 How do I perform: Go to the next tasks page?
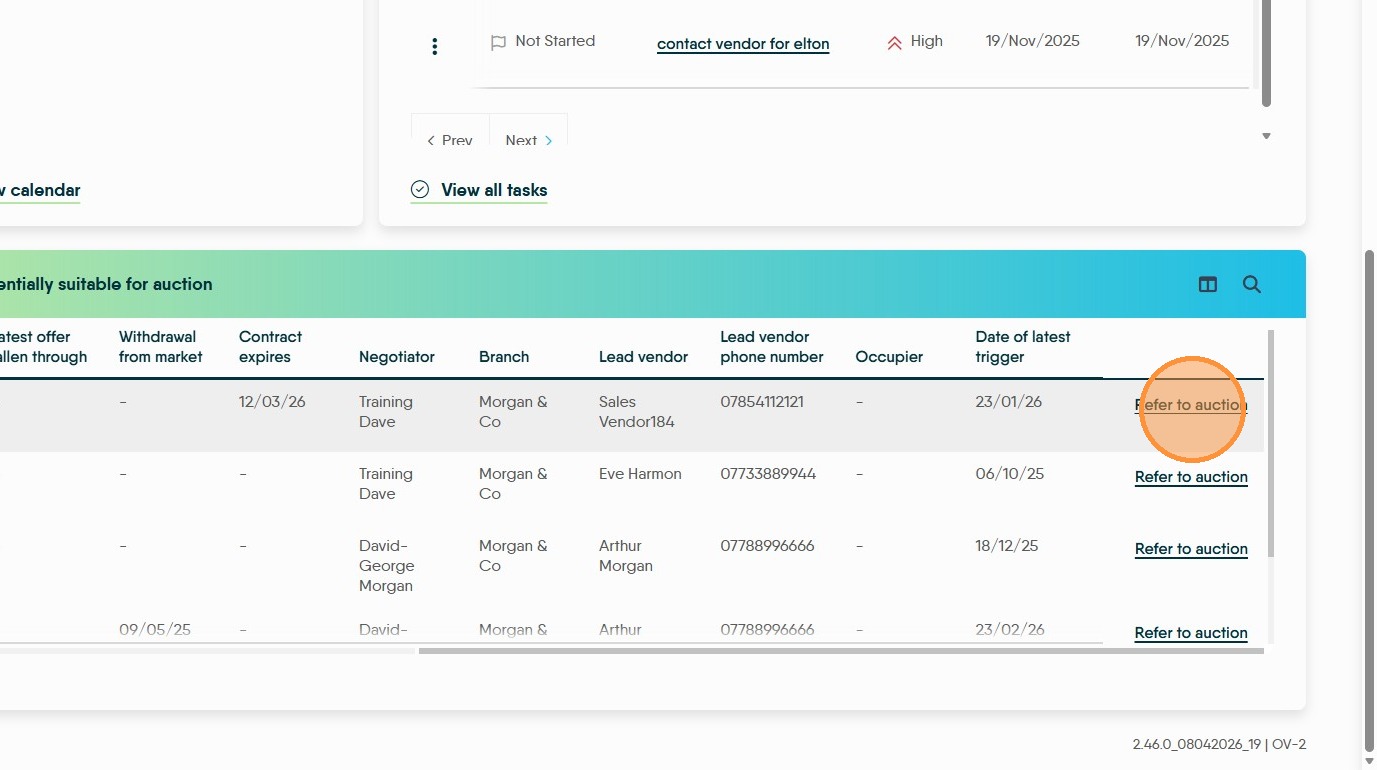coord(529,140)
